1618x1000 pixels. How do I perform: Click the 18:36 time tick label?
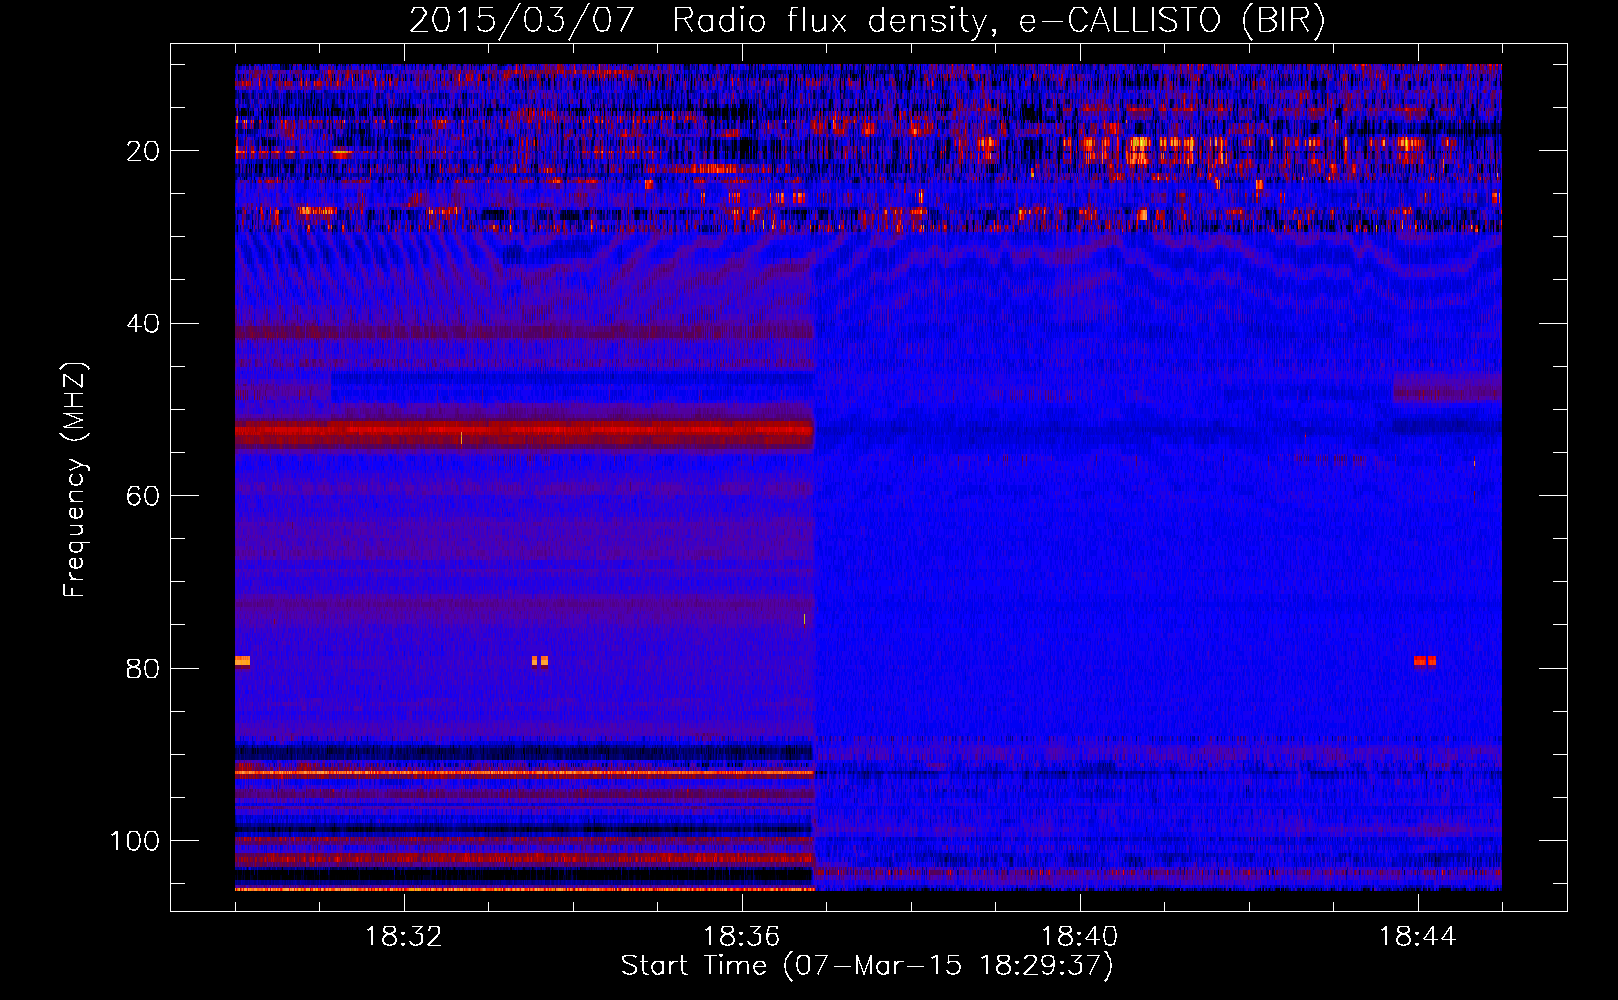tap(742, 937)
